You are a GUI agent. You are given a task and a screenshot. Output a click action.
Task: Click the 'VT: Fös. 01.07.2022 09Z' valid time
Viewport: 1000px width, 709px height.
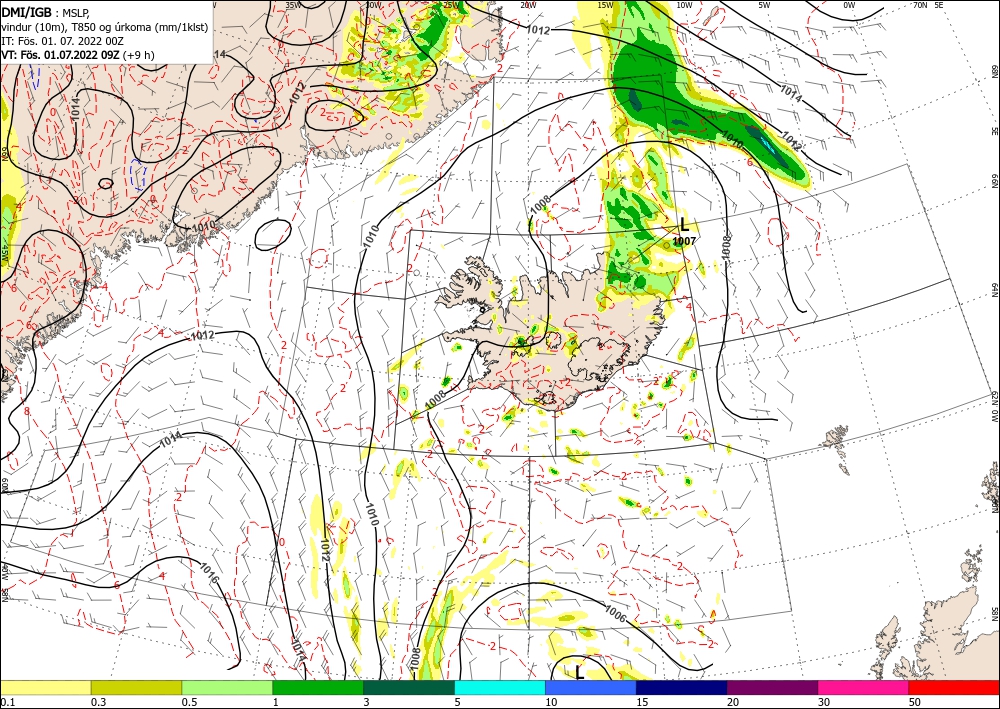[61, 55]
